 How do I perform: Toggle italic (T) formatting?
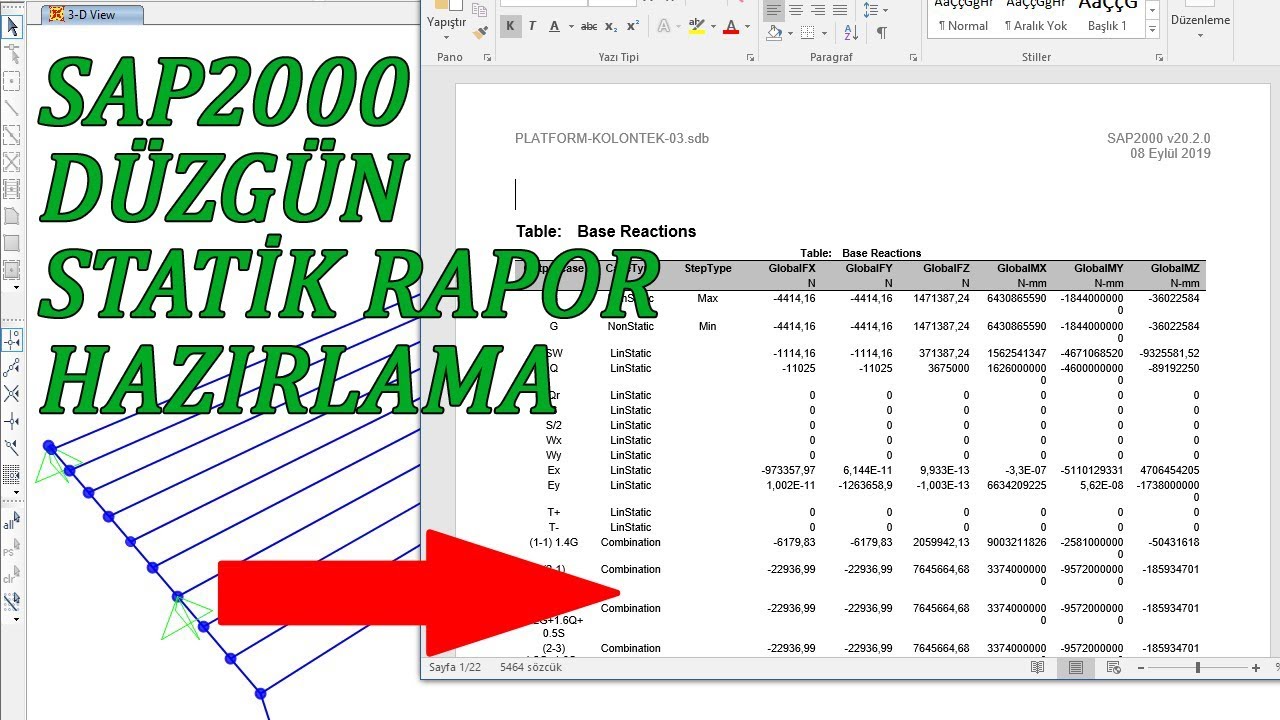[x=532, y=27]
